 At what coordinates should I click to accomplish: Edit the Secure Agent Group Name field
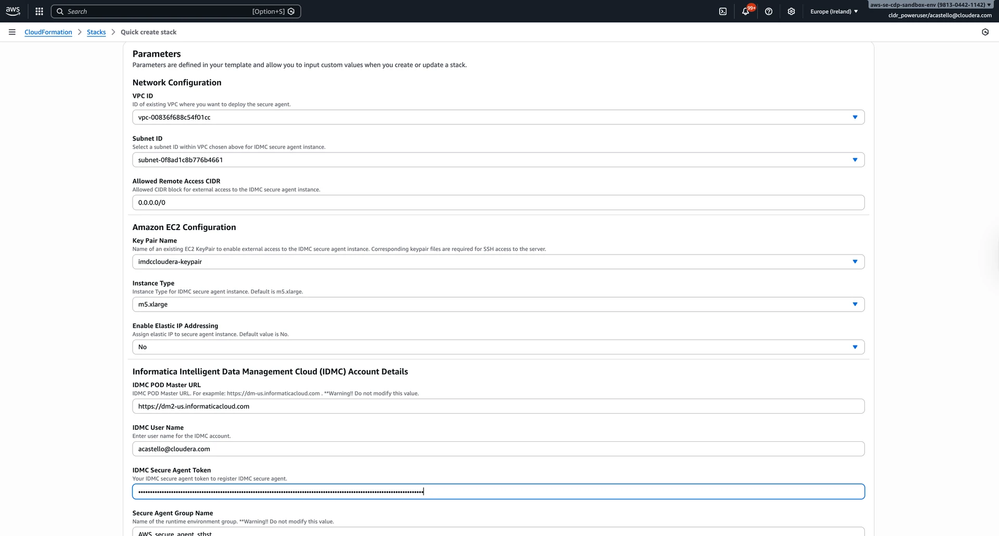click(498, 532)
